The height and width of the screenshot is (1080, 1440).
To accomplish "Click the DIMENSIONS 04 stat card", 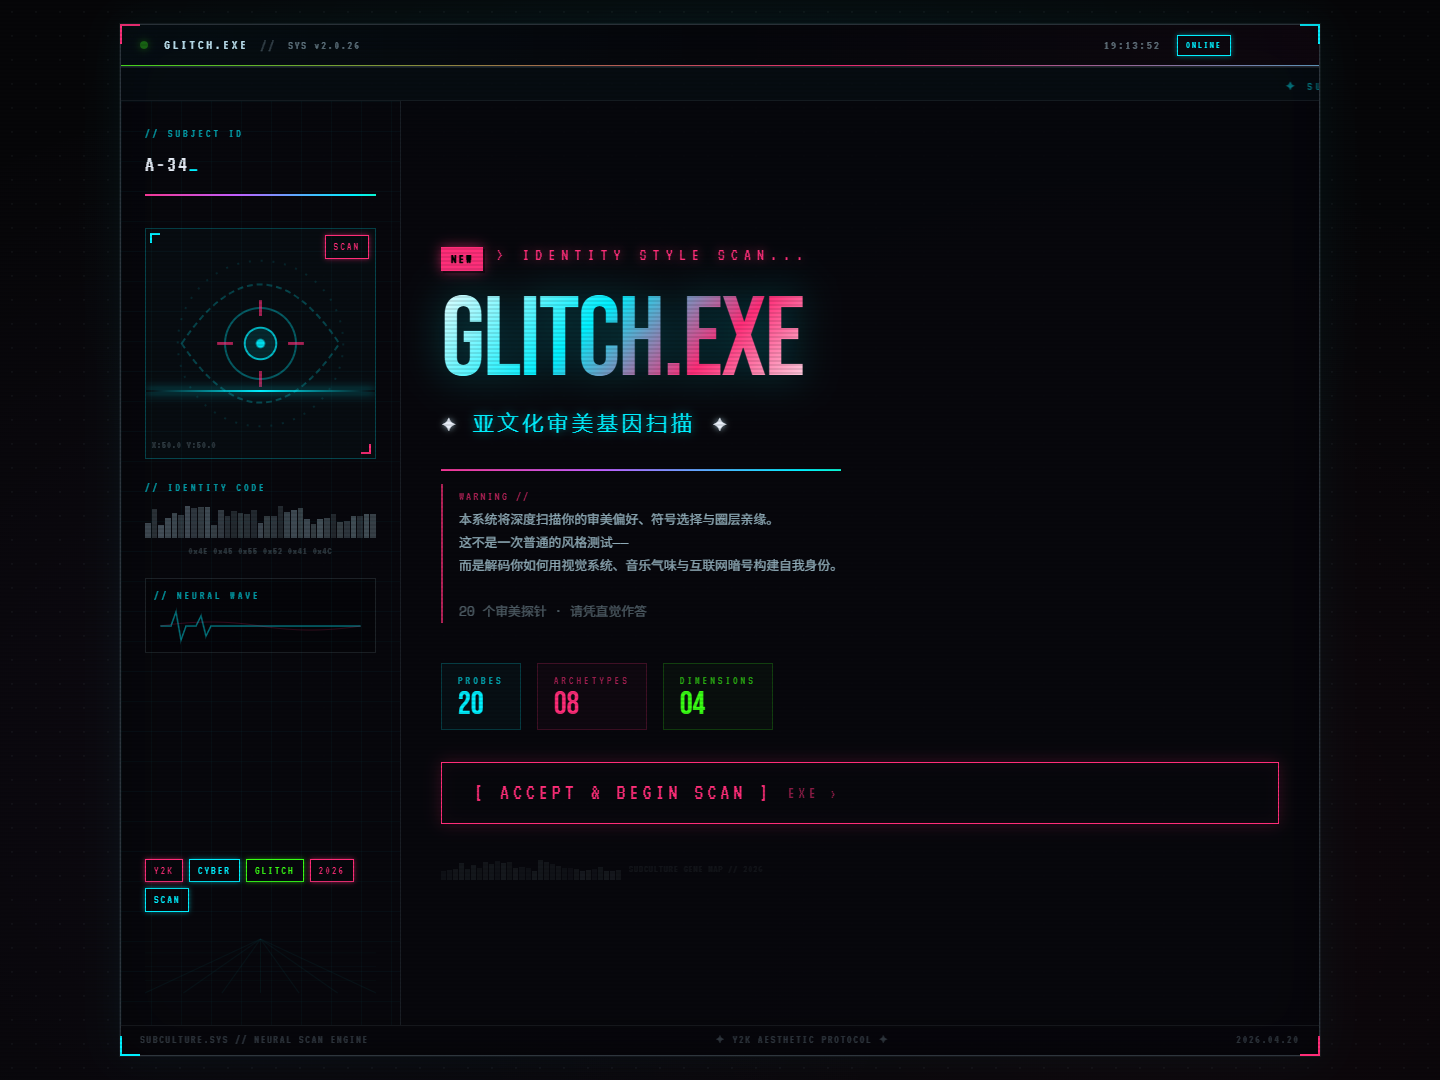I will pos(718,696).
